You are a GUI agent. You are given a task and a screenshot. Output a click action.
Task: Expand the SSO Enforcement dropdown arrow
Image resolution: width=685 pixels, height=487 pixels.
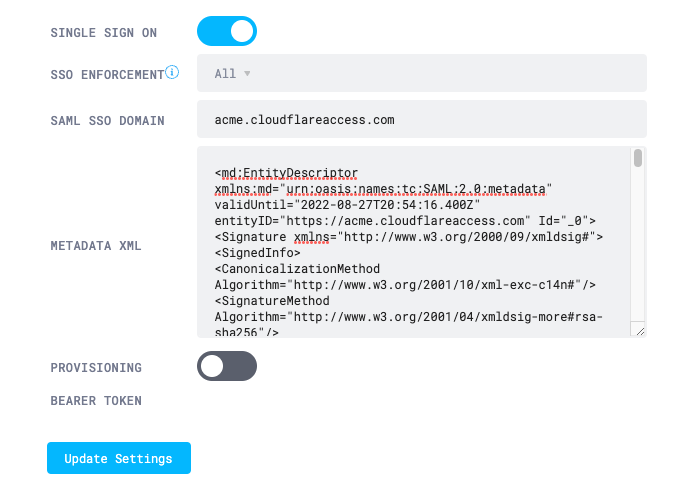pos(247,73)
